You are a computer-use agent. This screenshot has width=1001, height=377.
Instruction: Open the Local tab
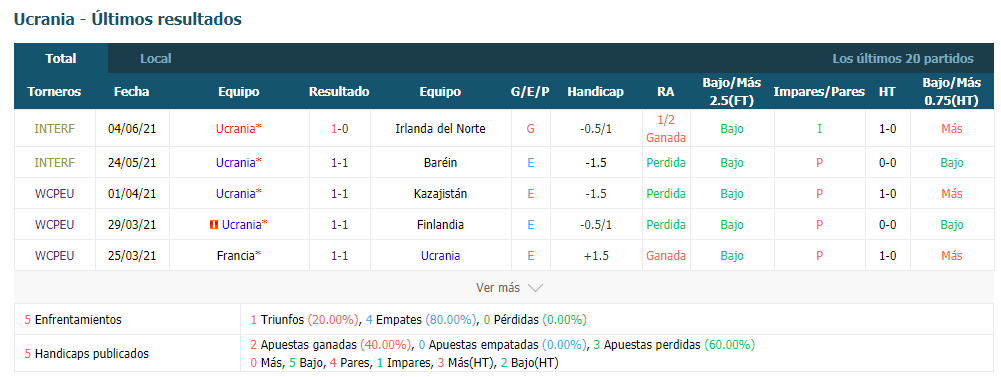156,59
